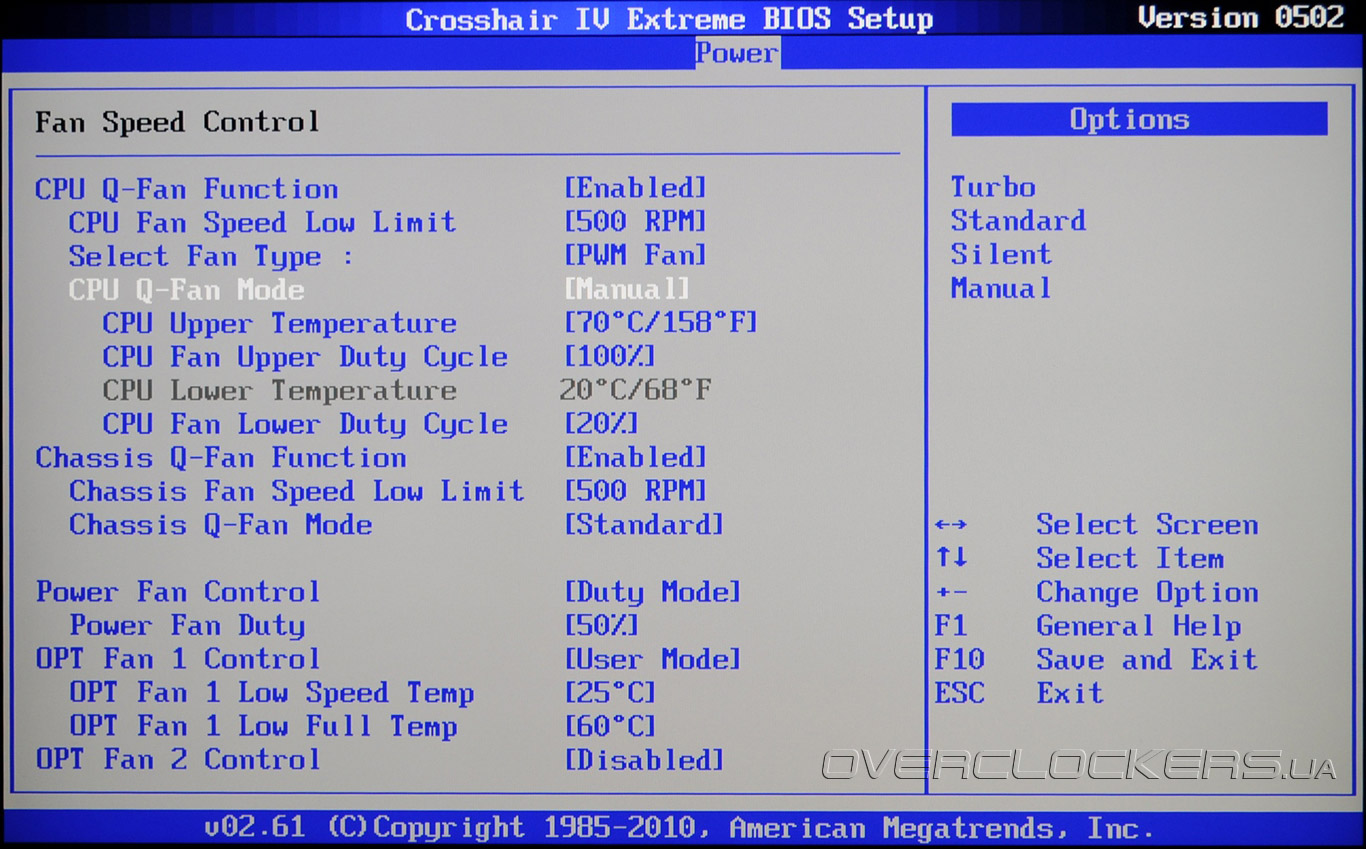Change the CPU Fan Lower Duty Cycle [20%] value

click(x=602, y=423)
